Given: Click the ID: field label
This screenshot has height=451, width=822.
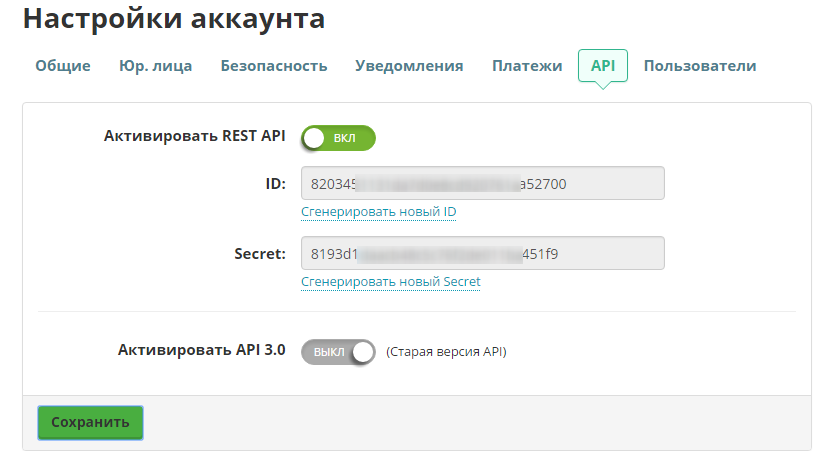Looking at the screenshot, I should [273, 184].
